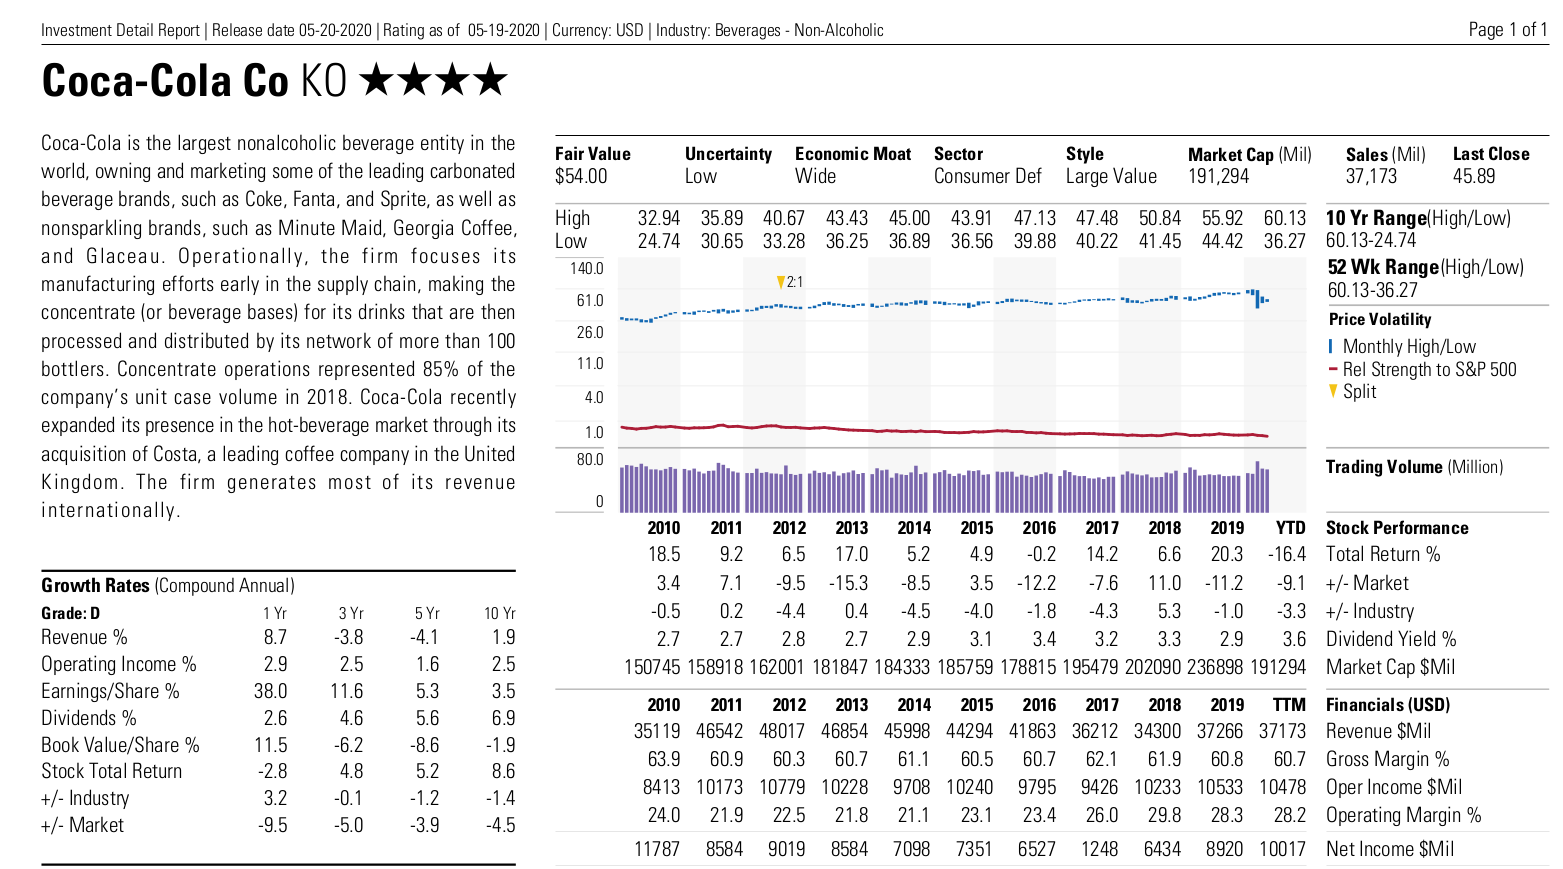Viewport: 1563px width, 869px height.
Task: Select the 2010 Net Income value "11787"
Action: click(x=657, y=849)
